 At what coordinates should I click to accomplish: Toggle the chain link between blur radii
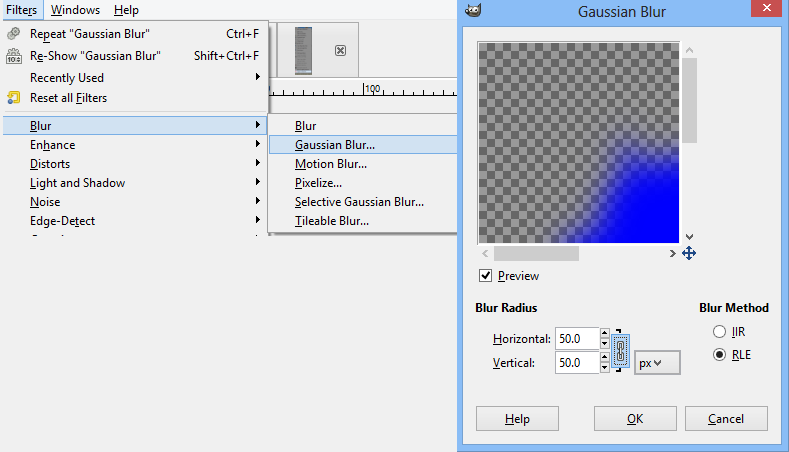click(620, 350)
